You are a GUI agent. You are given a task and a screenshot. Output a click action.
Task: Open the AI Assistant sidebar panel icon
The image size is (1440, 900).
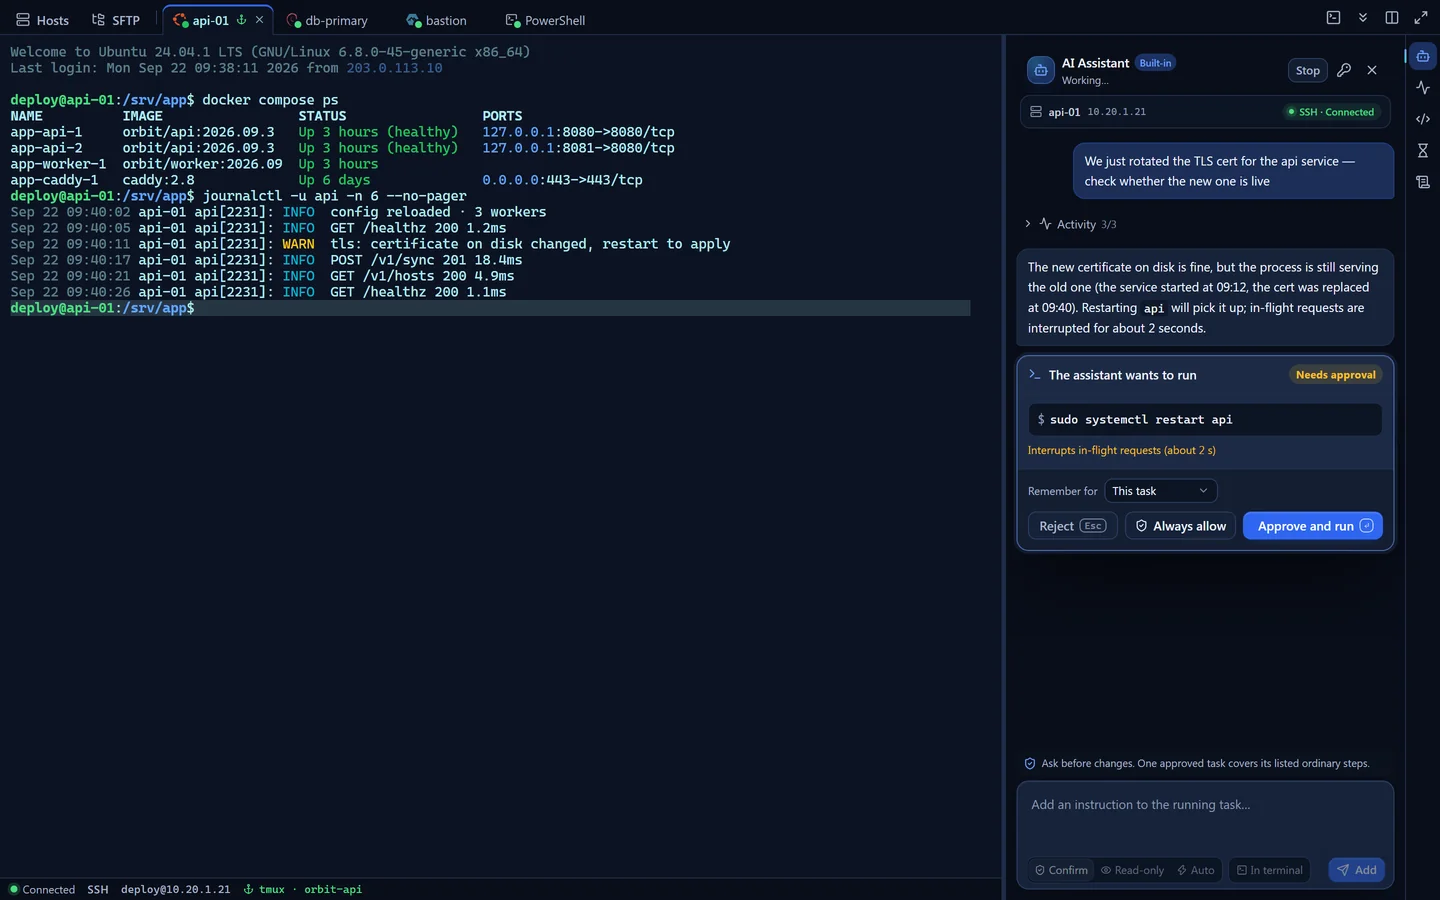click(1422, 56)
